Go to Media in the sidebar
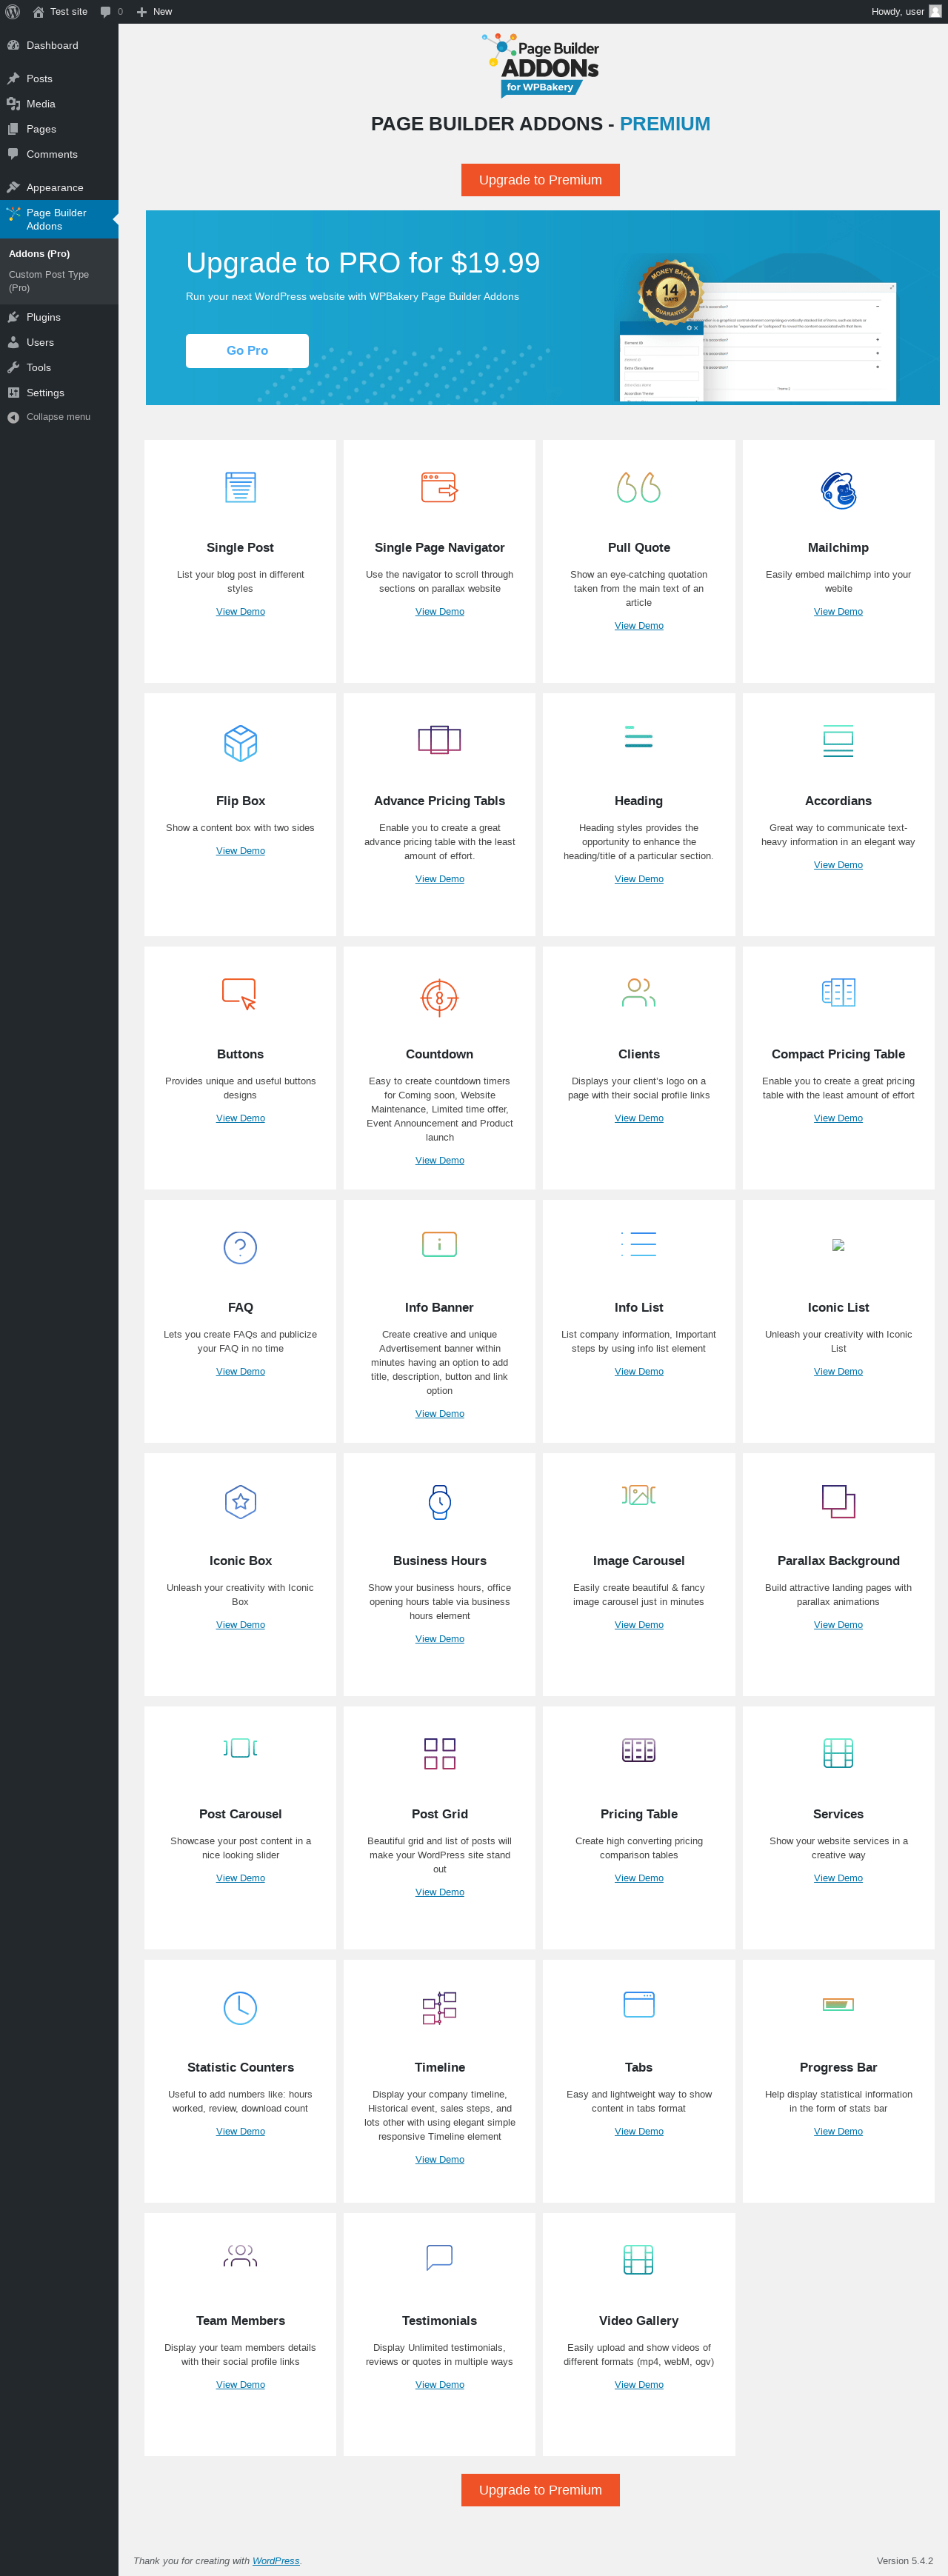This screenshot has width=948, height=2576. click(59, 104)
